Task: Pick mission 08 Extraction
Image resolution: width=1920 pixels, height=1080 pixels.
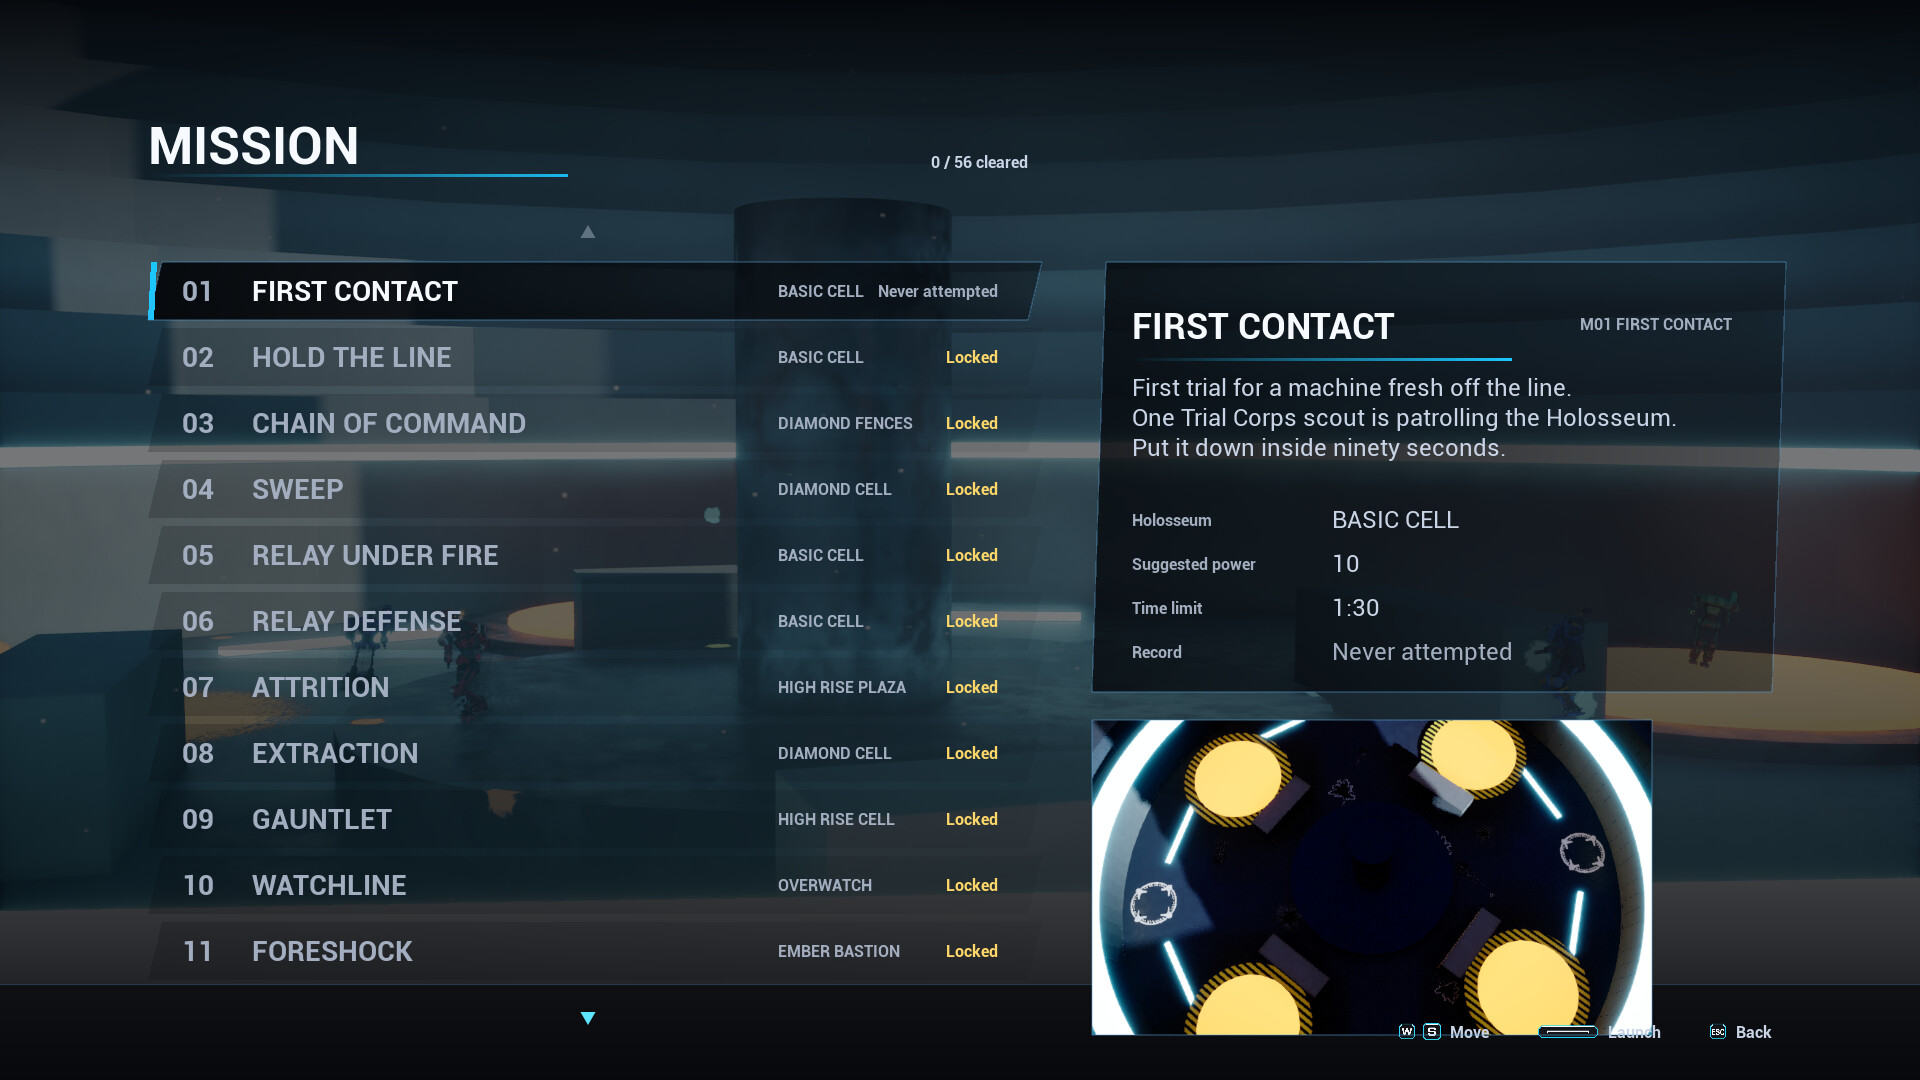Action: click(595, 753)
